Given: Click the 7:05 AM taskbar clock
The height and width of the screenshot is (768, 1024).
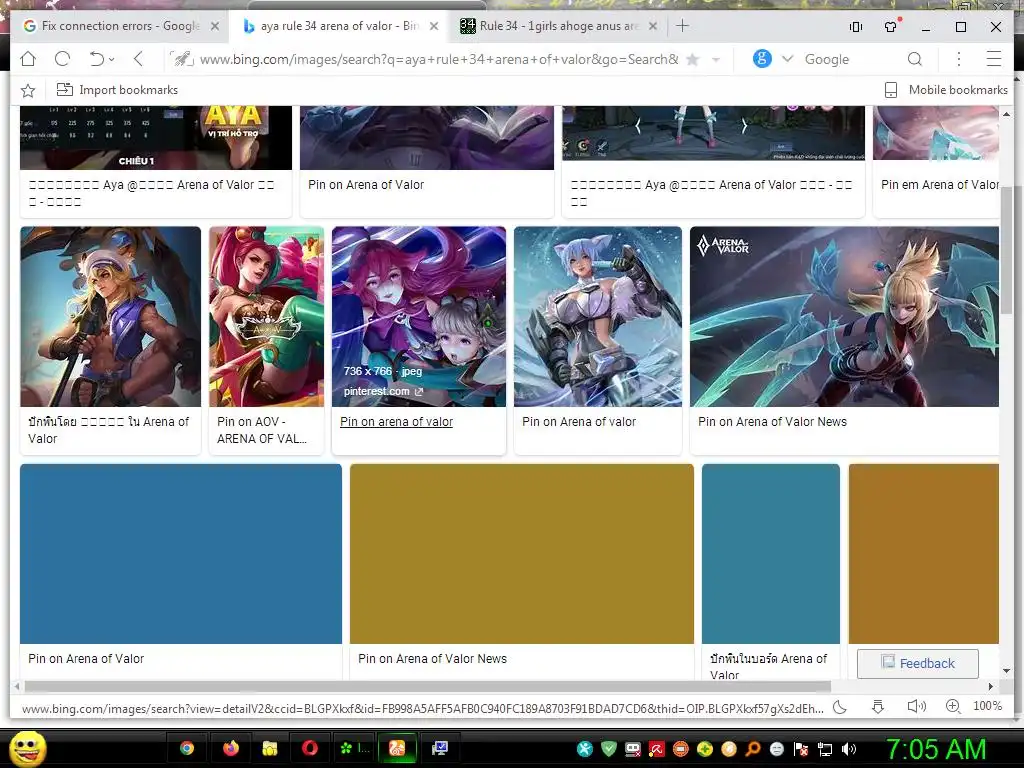Looking at the screenshot, I should (x=936, y=749).
